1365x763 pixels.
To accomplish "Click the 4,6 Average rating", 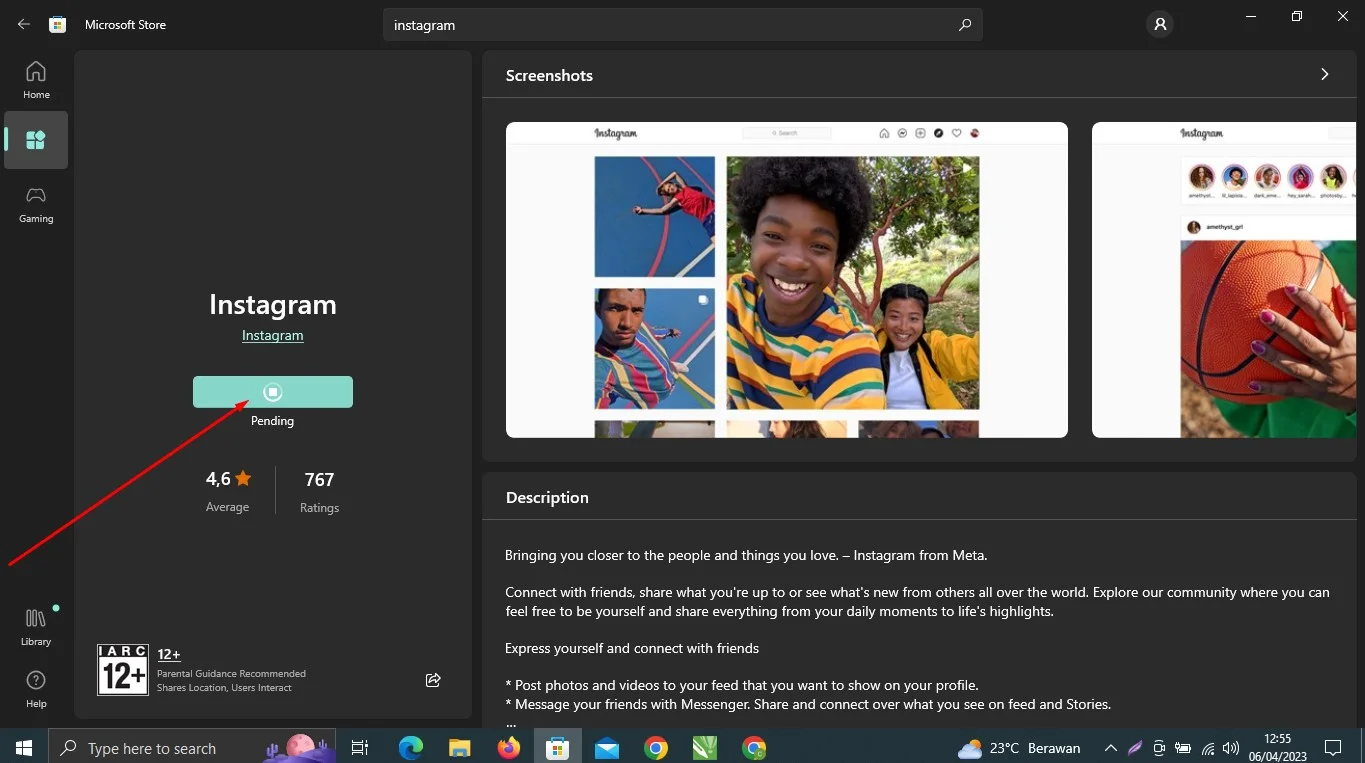I will point(228,491).
